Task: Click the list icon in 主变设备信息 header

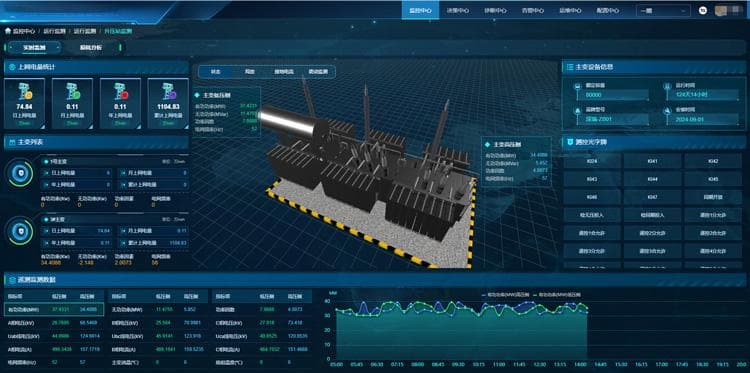Action: click(570, 67)
